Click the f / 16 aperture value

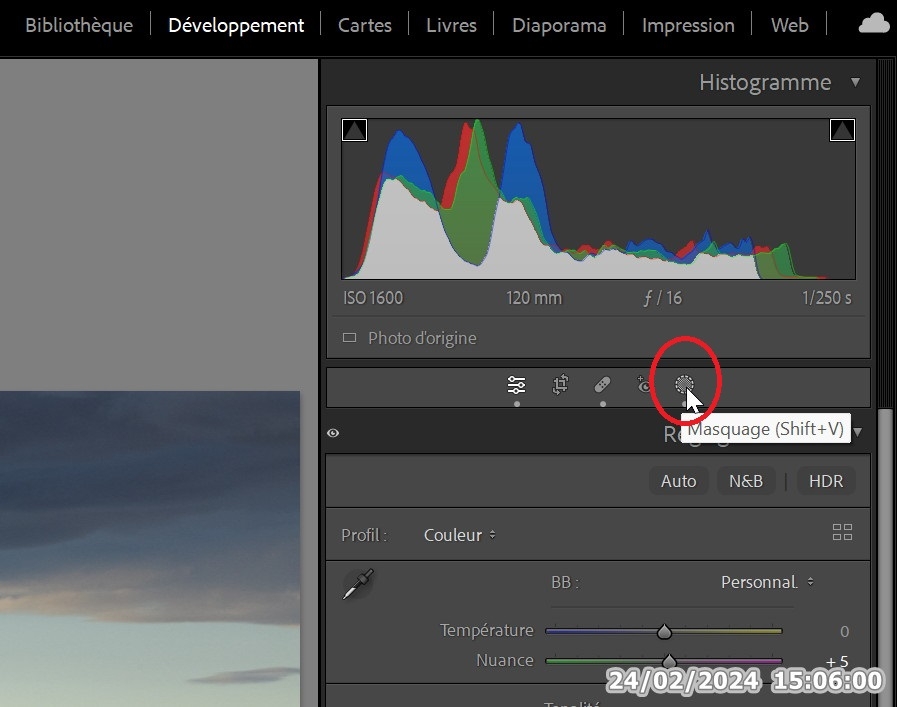662,298
